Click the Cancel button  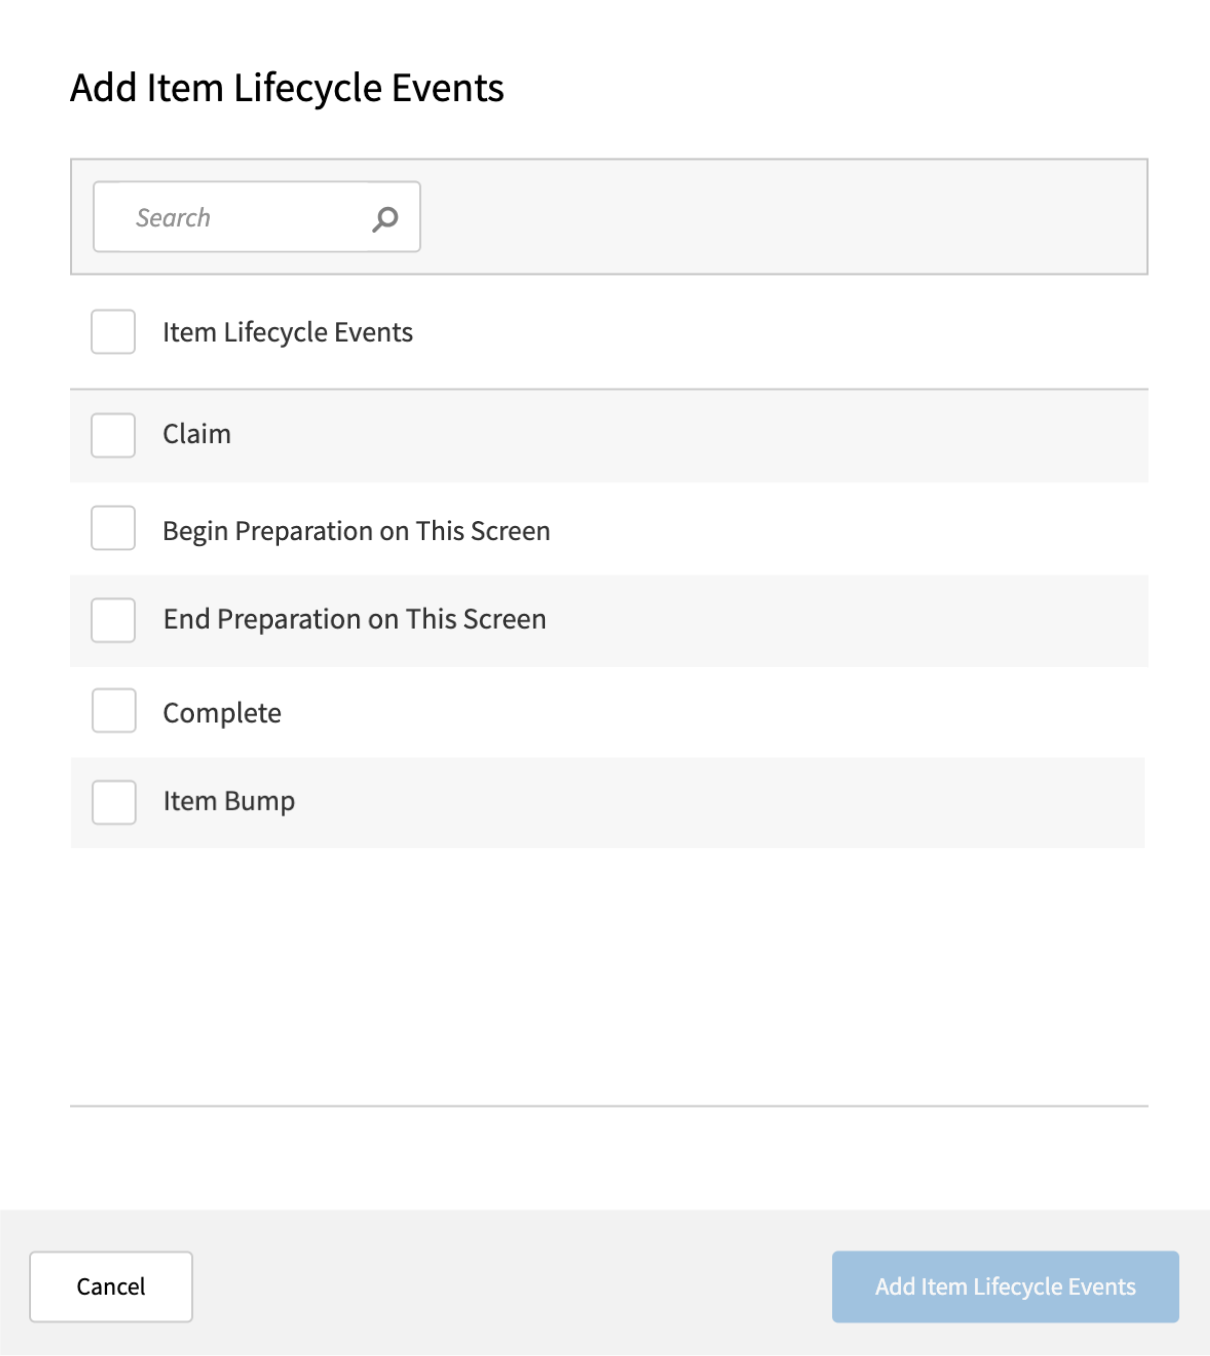pyautogui.click(x=110, y=1287)
